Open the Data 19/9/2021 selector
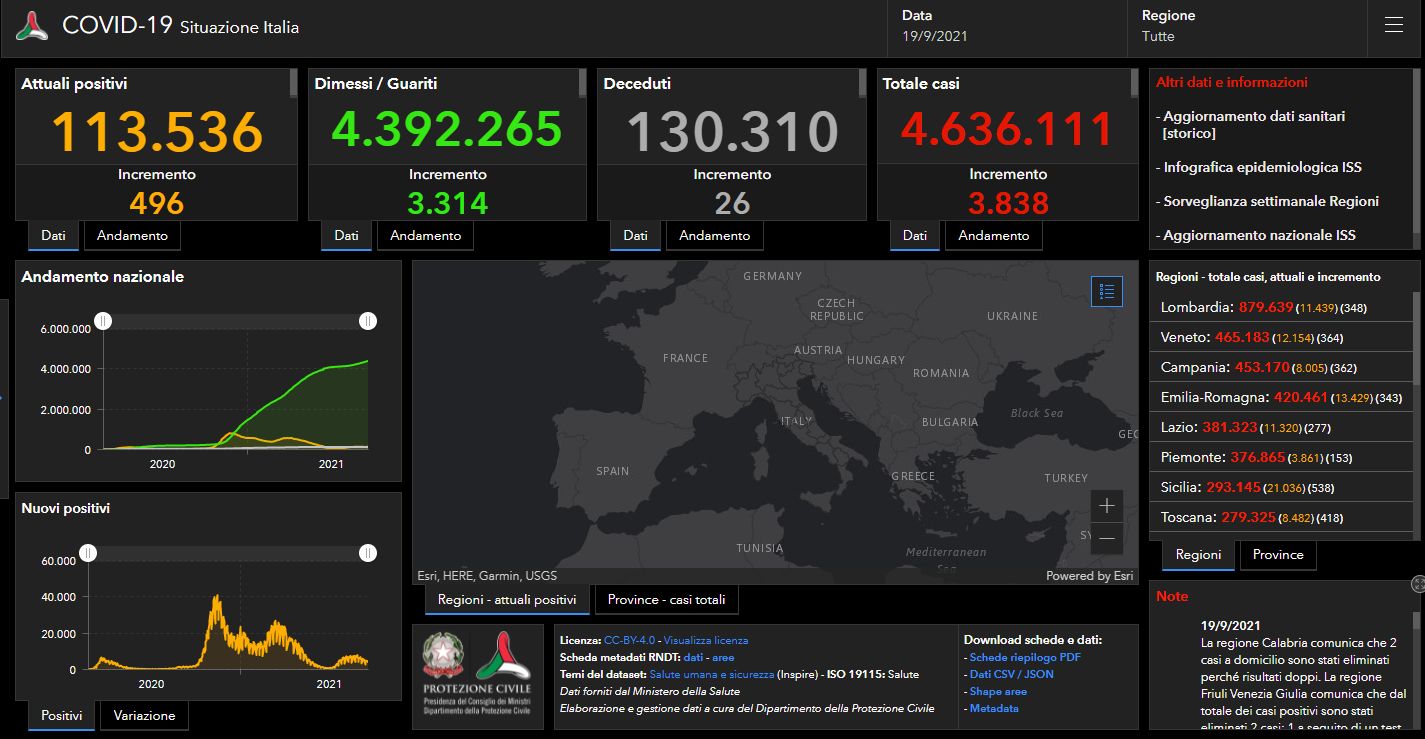The image size is (1425, 739). pyautogui.click(x=1005, y=30)
